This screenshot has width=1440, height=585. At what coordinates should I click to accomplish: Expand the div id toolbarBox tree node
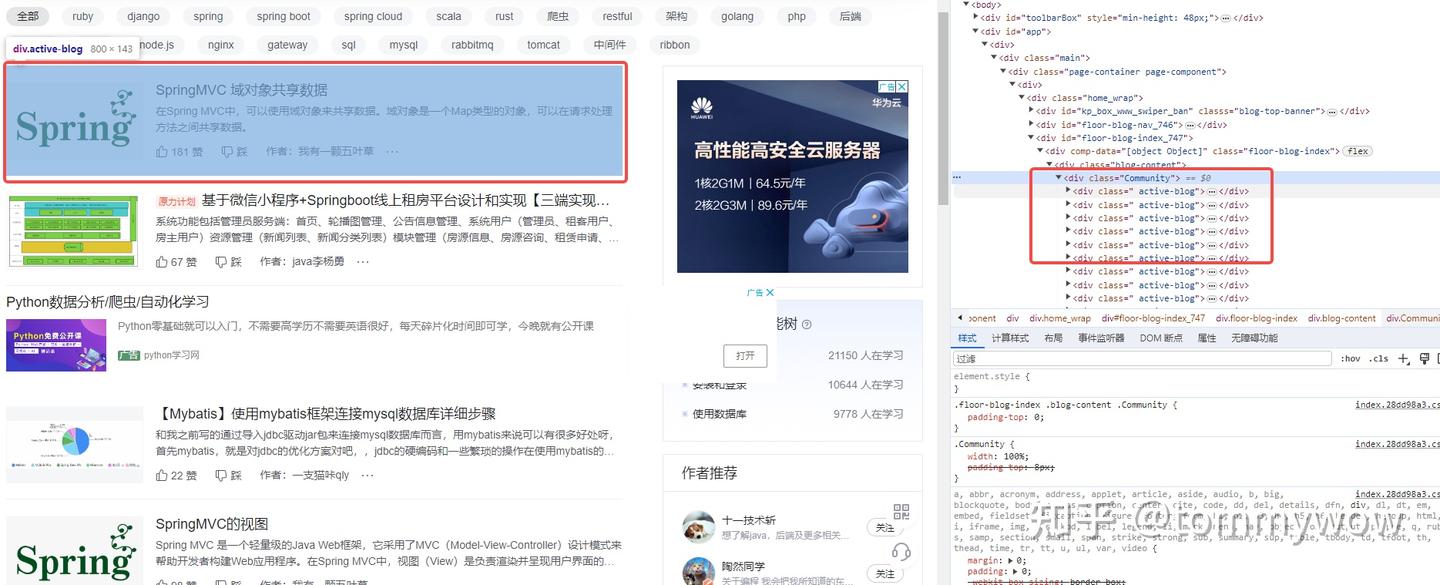click(x=973, y=17)
